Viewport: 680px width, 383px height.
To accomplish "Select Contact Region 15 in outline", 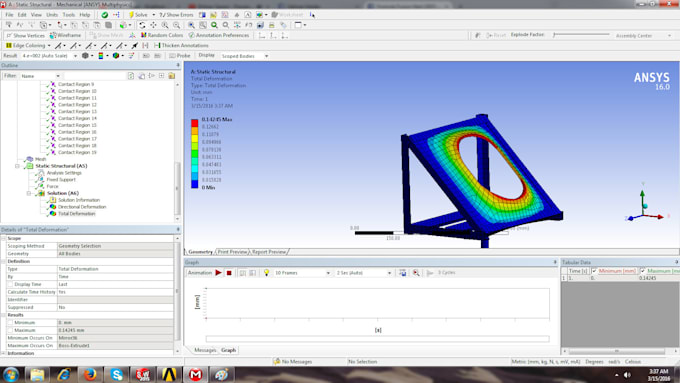I will coord(77,125).
